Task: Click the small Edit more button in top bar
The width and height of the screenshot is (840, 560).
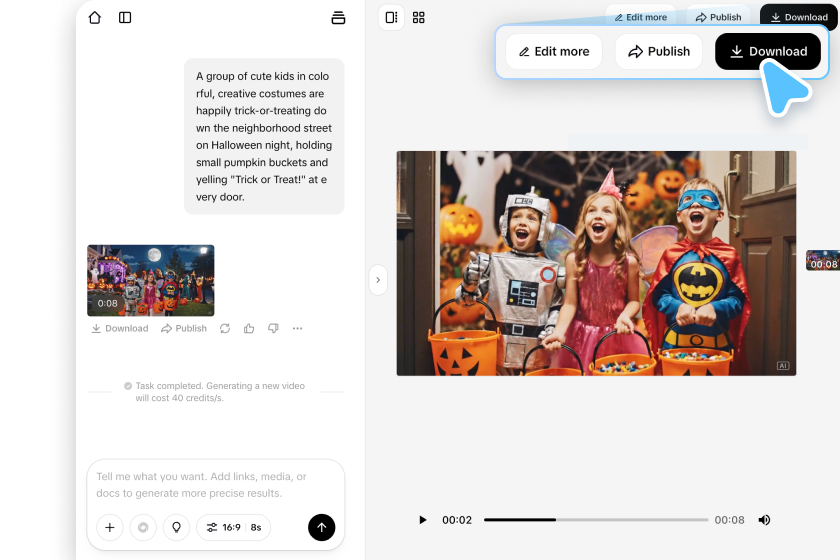Action: (641, 17)
